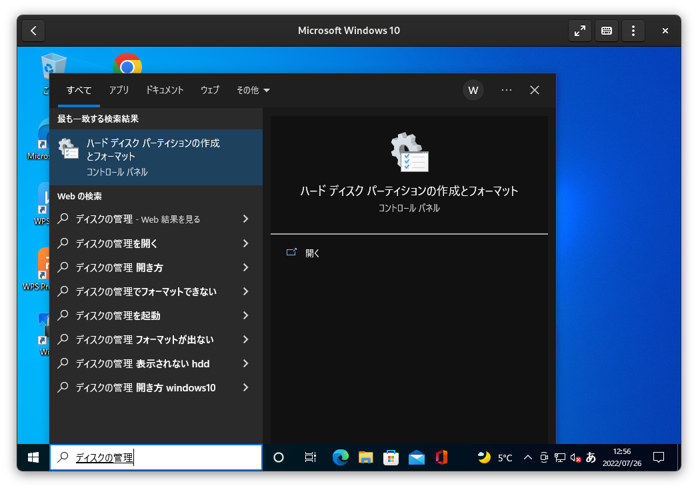Expand arrow for ディスクの管理 Web 結果を見る
The height and width of the screenshot is (490, 698).
click(x=245, y=219)
